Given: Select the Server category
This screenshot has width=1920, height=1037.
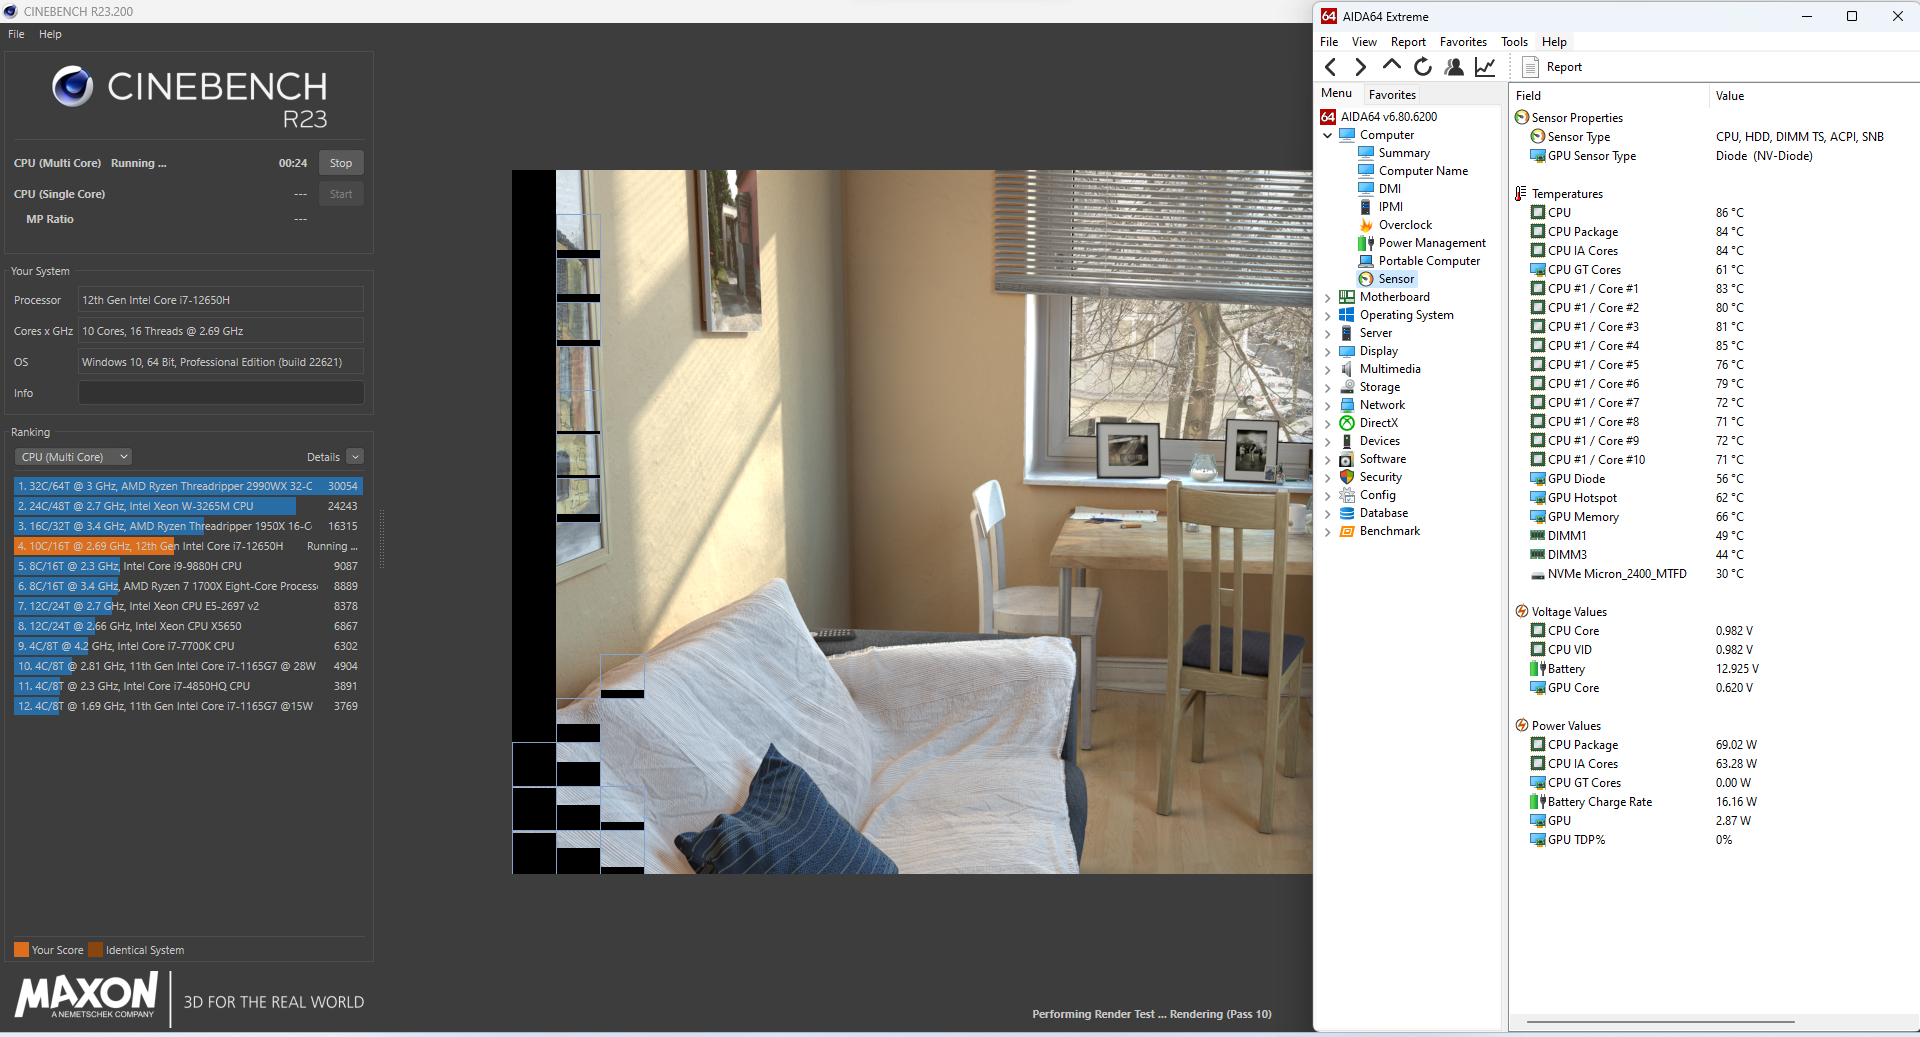Looking at the screenshot, I should coord(1375,333).
